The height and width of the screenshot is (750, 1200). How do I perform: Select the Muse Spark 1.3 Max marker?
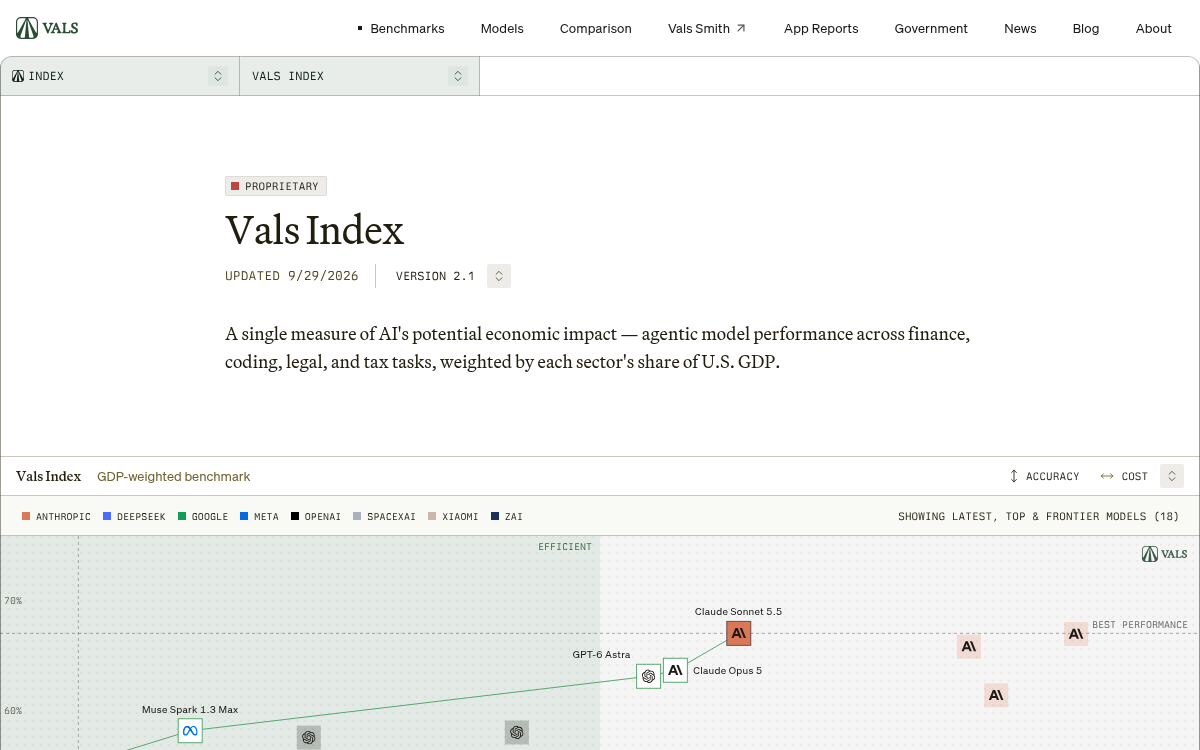tap(190, 731)
